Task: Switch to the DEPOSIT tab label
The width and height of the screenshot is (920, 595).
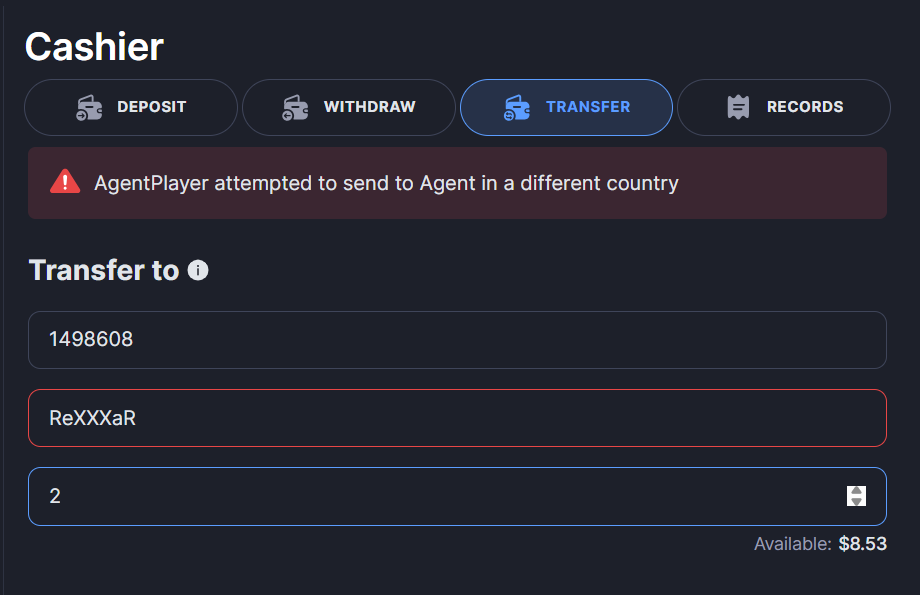Action: pos(151,107)
